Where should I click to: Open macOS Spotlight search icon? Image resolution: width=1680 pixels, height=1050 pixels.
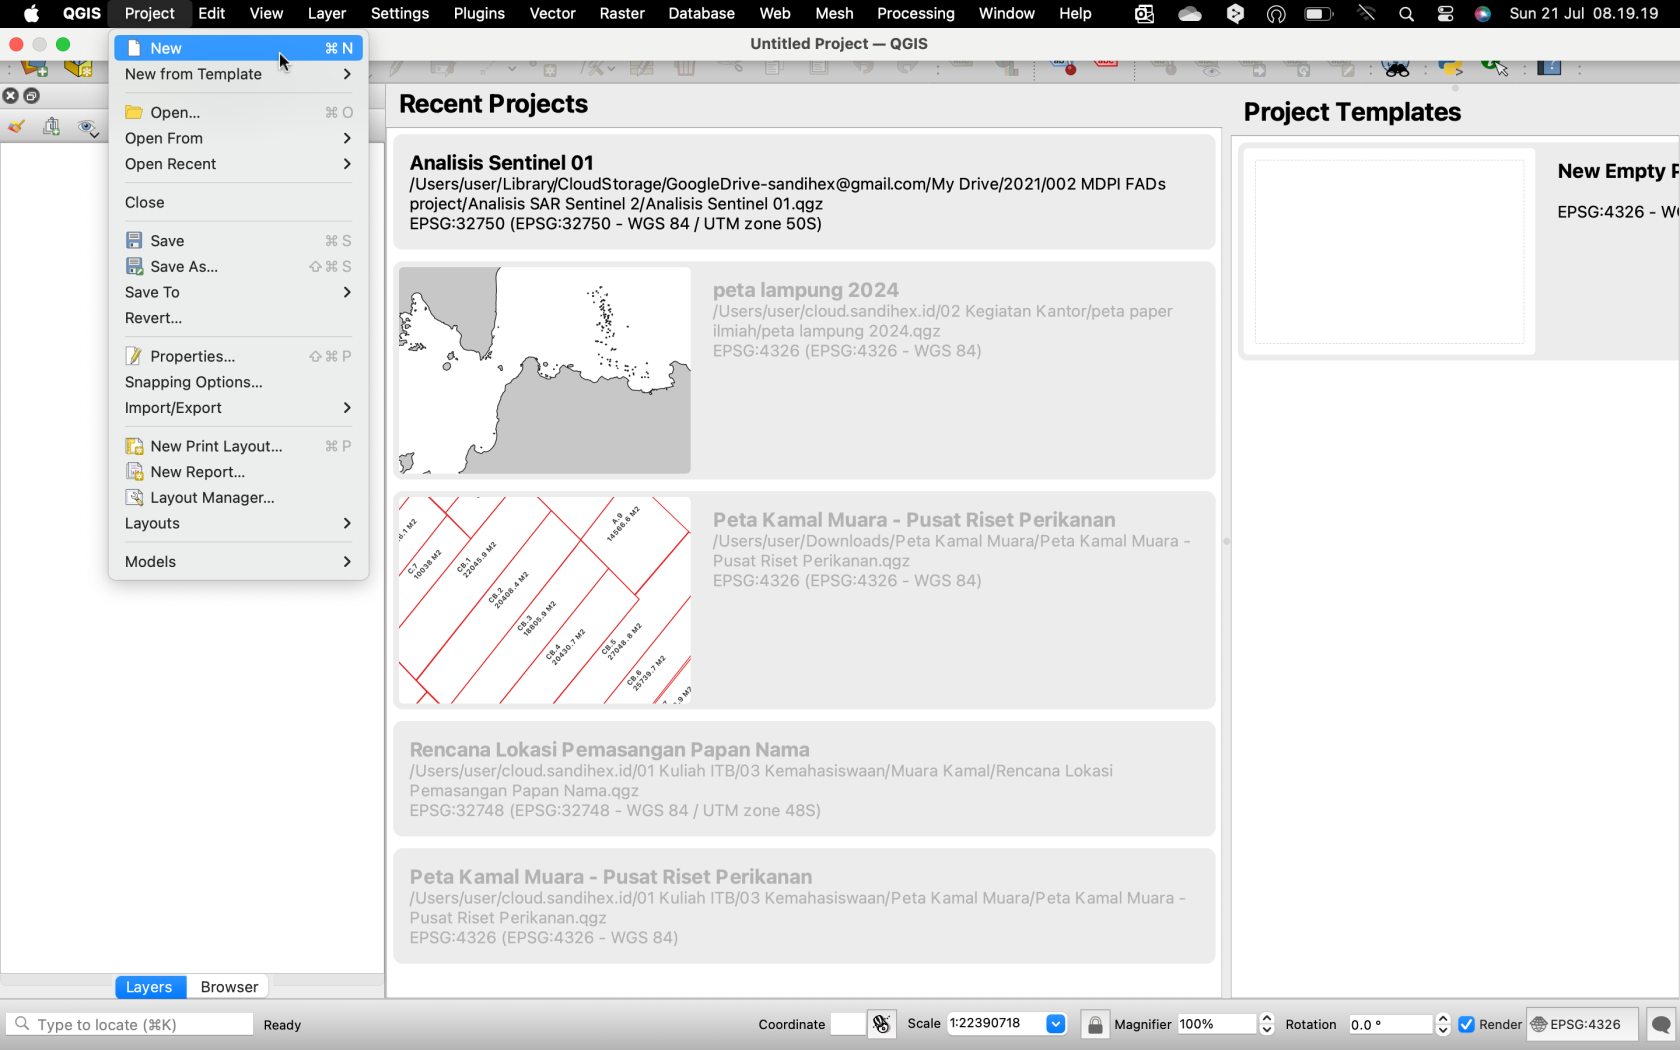tap(1406, 14)
